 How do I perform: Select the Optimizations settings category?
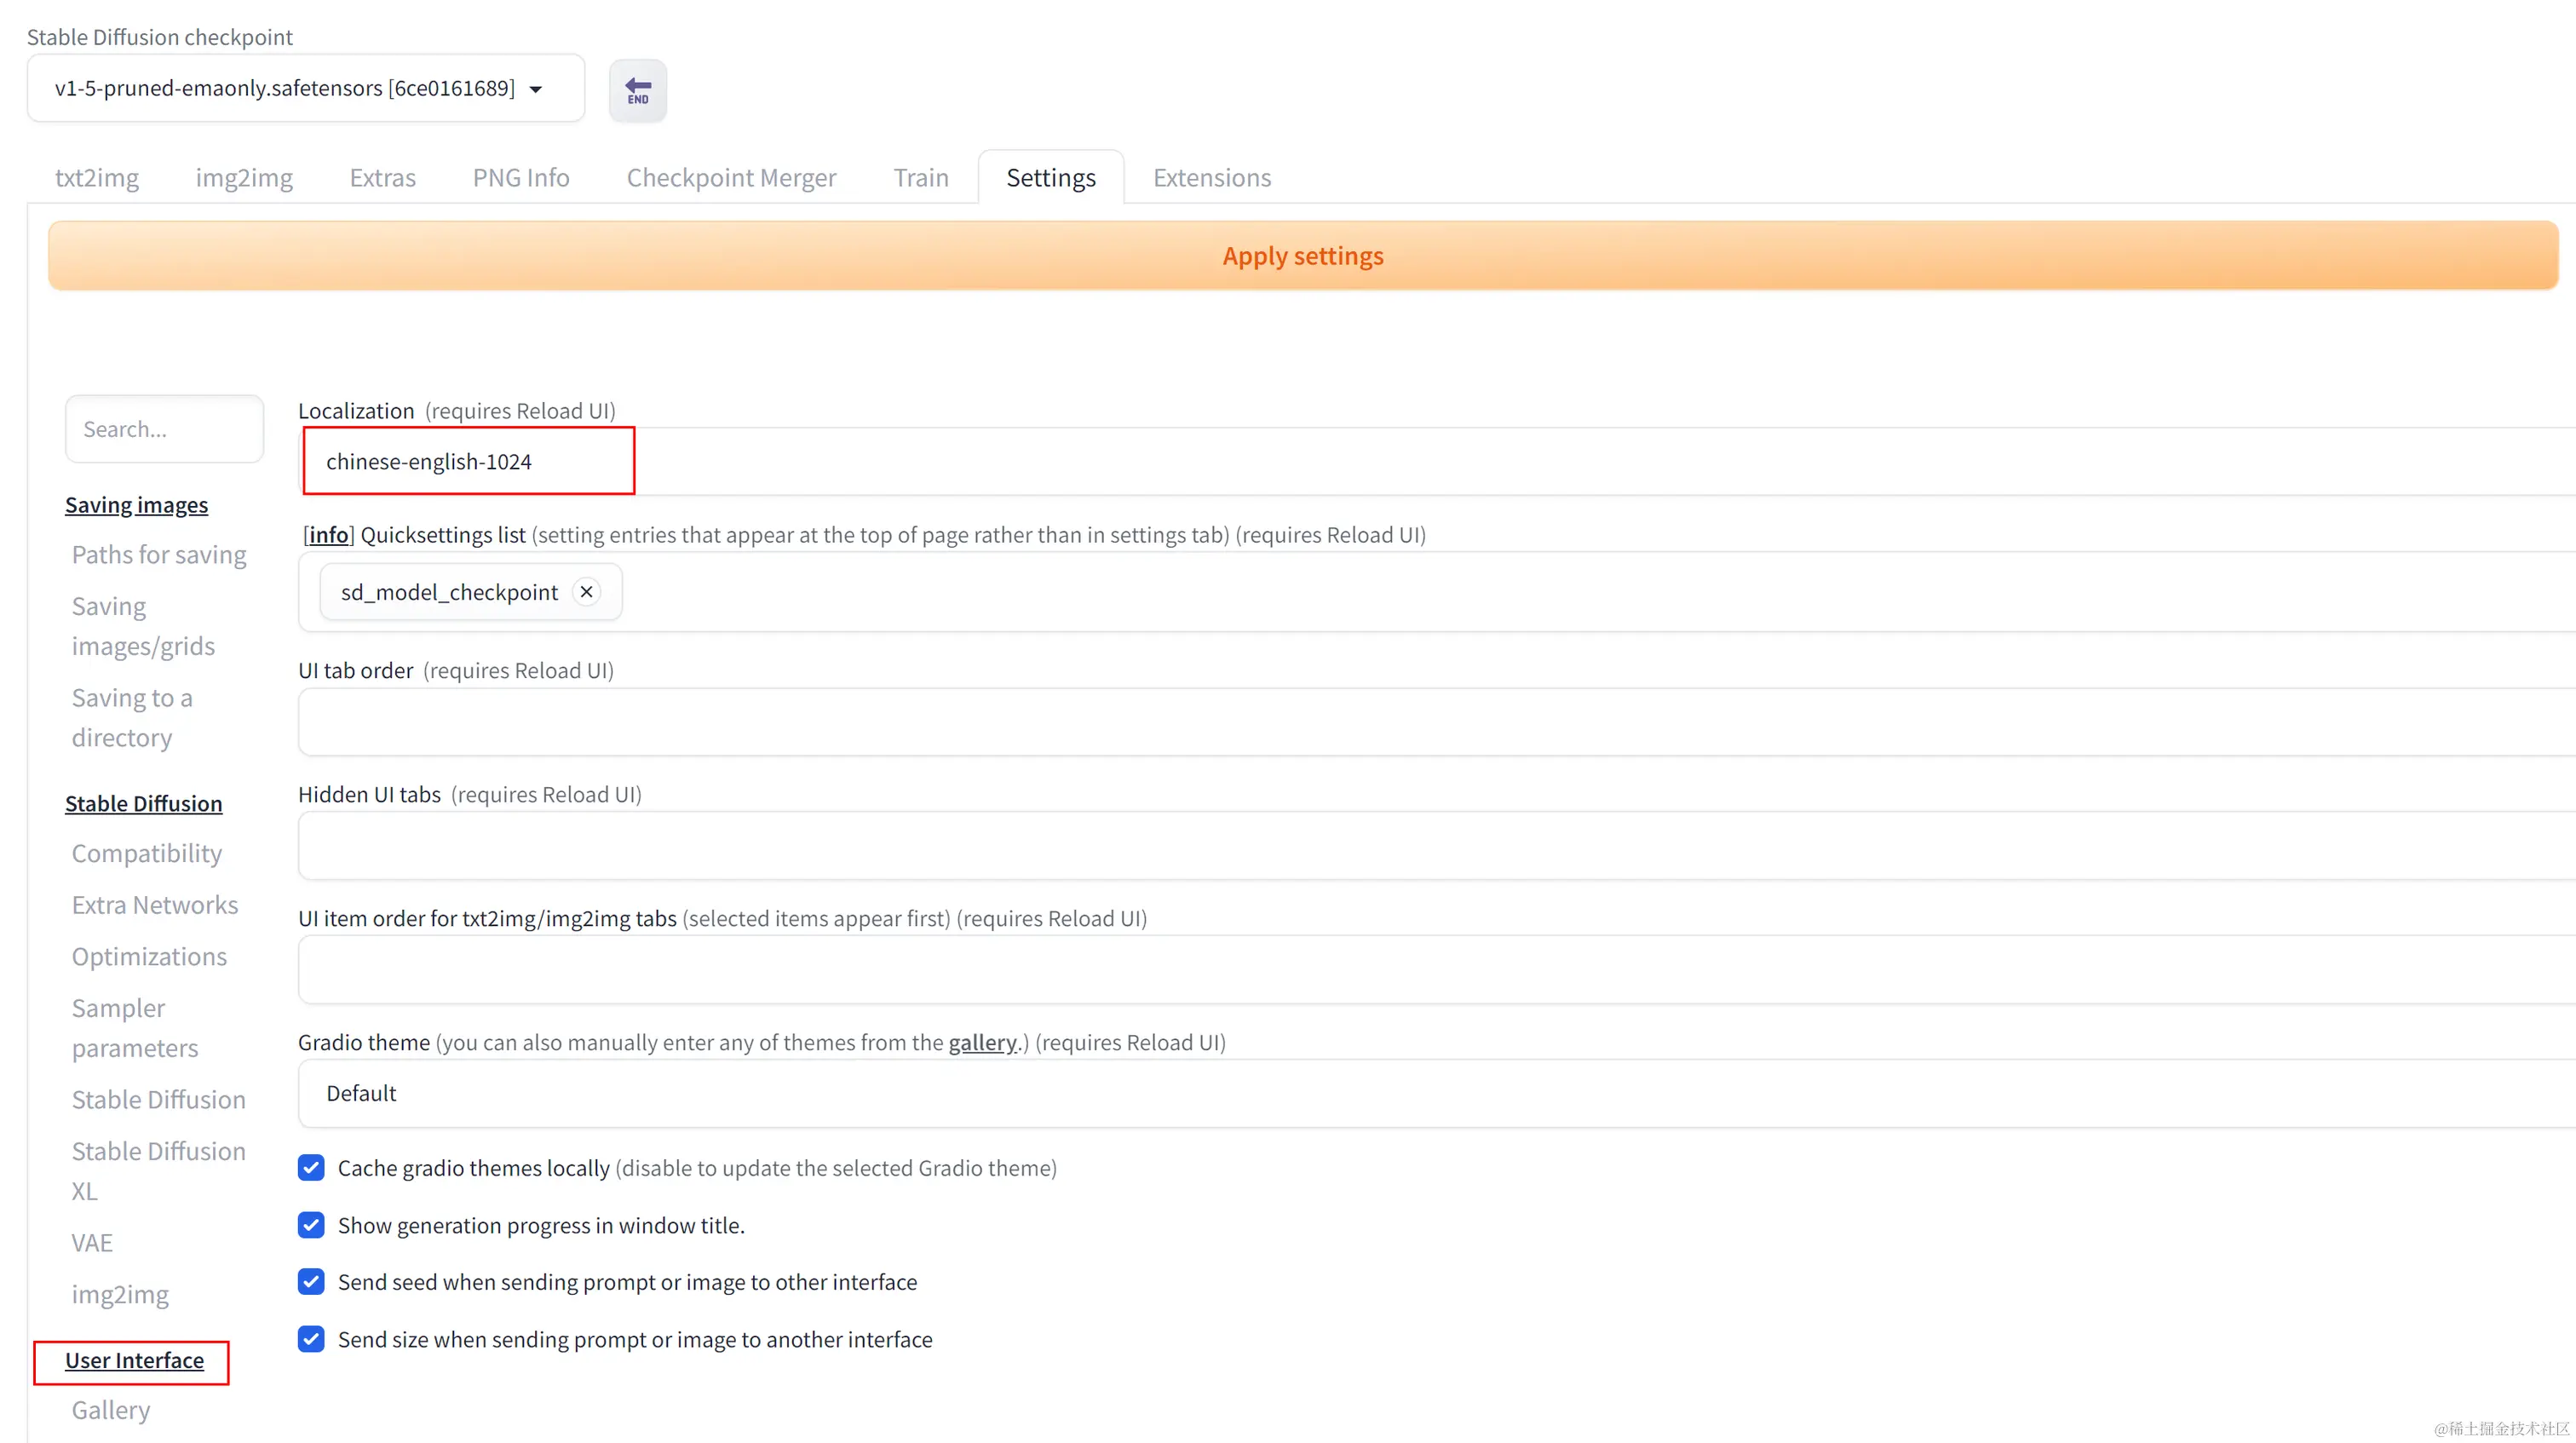(149, 957)
